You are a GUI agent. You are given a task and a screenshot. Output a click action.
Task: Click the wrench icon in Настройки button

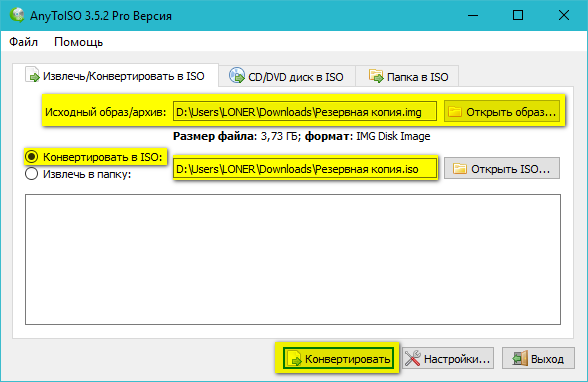pos(413,358)
